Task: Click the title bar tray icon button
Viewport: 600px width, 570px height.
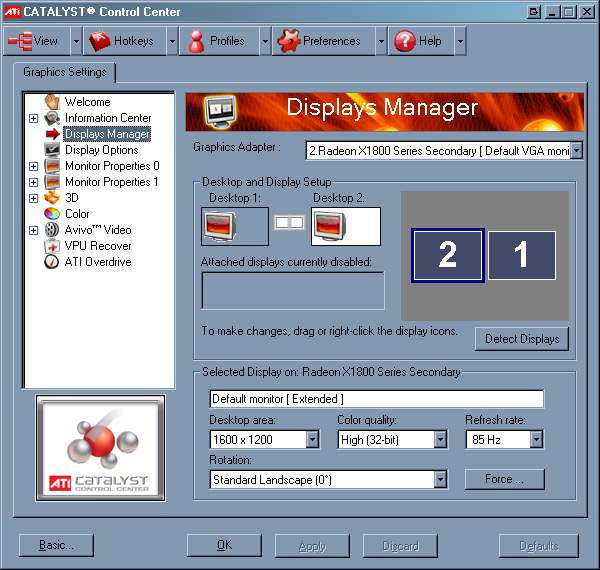Action: [534, 12]
